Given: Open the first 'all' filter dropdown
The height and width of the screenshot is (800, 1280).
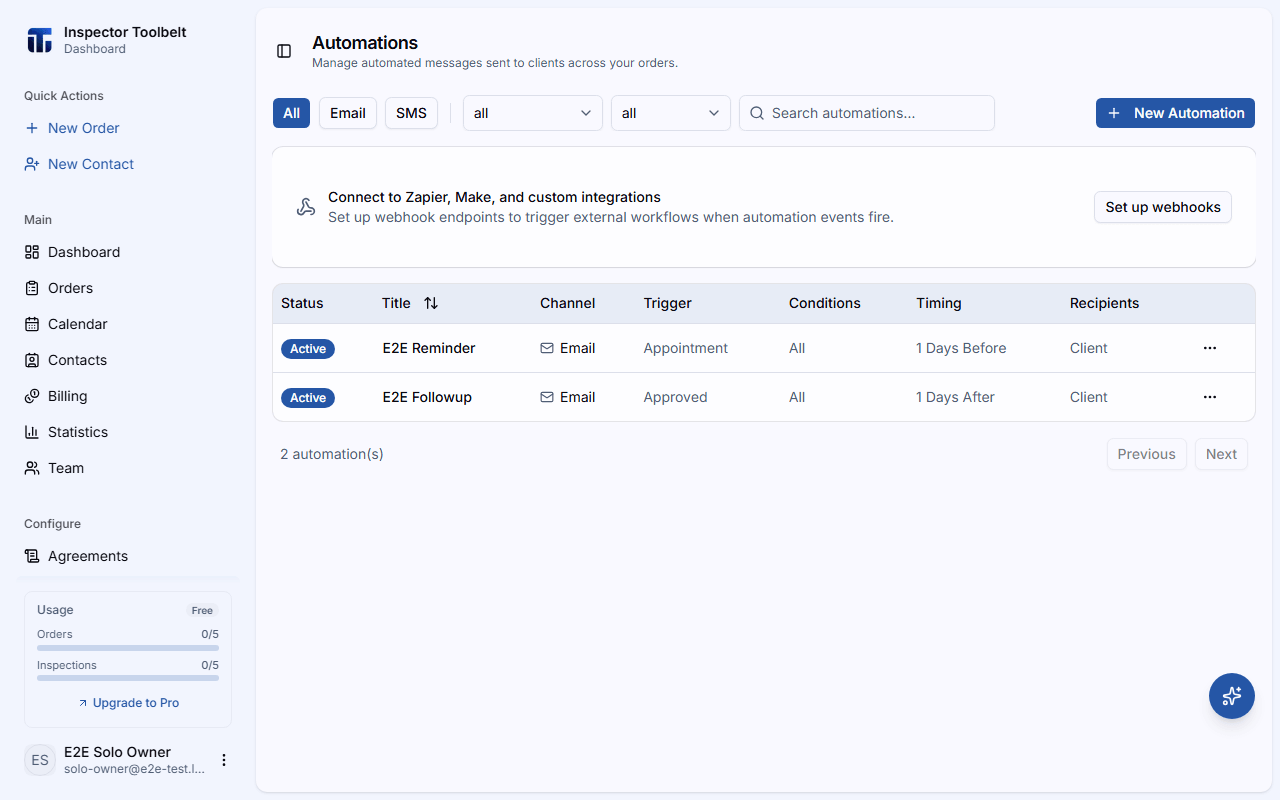Looking at the screenshot, I should point(533,113).
